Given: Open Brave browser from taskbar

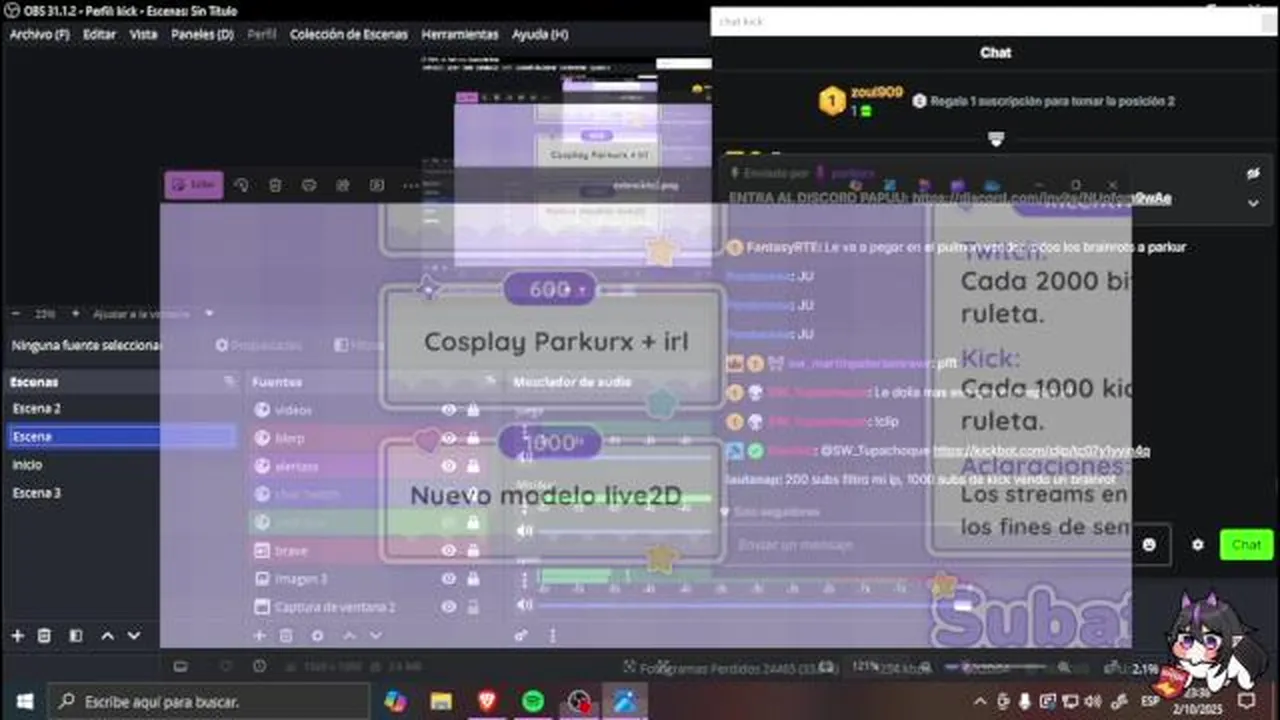Looking at the screenshot, I should tap(487, 701).
